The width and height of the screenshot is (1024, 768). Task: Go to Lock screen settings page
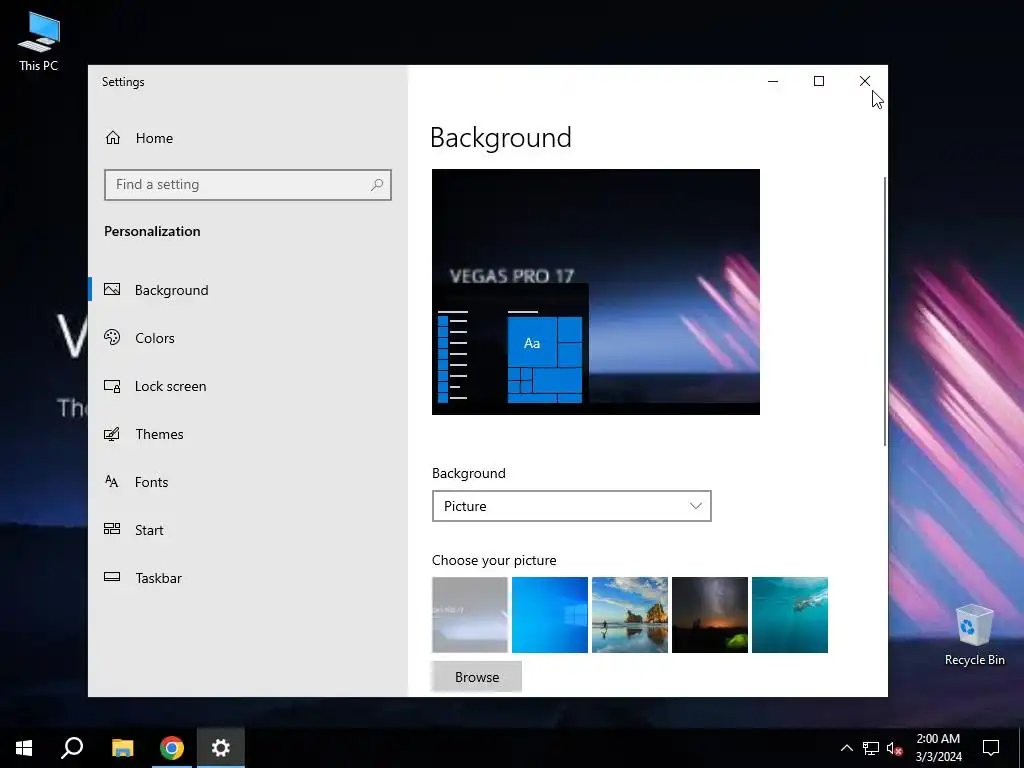248,386
